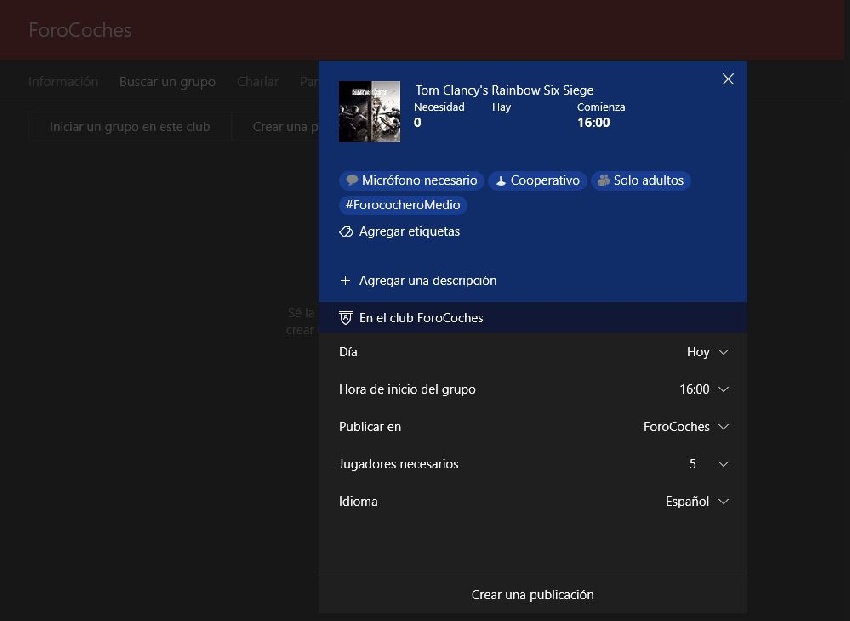Click the Necesidad count value 0
Image resolution: width=850 pixels, height=621 pixels.
417,122
